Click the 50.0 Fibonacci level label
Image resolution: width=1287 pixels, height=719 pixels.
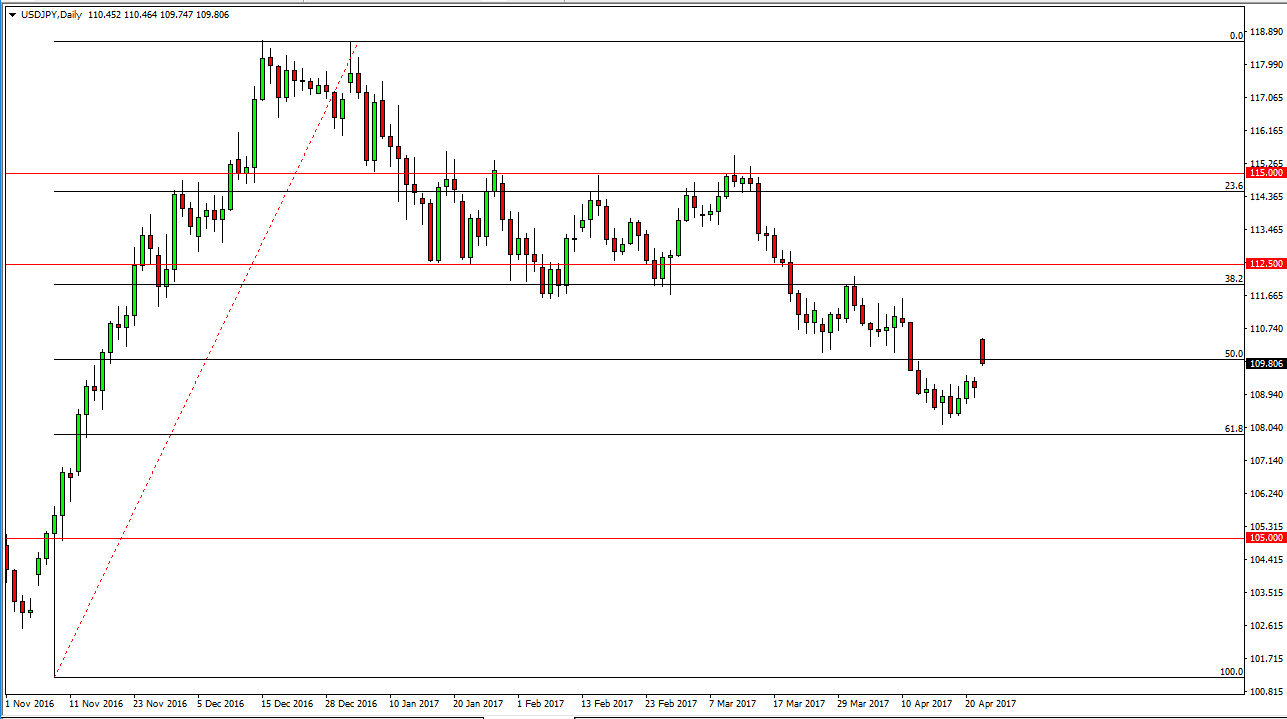click(1233, 354)
